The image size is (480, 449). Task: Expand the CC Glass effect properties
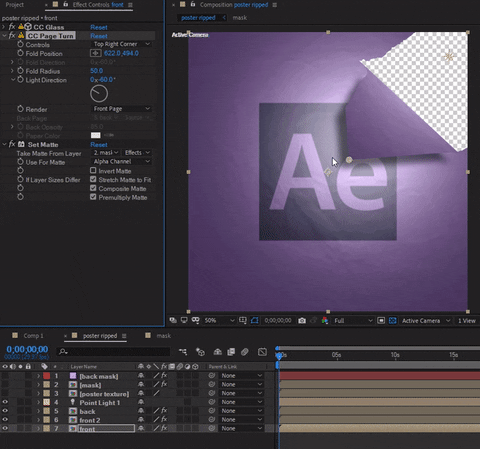(4, 27)
